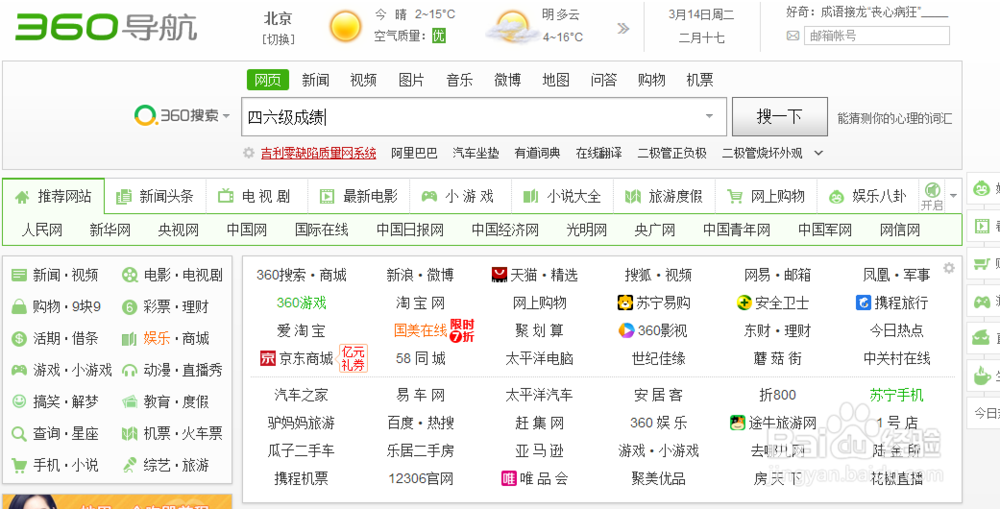Switch to the 网上购物 category tab
This screenshot has height=509, width=1000.
pos(766,196)
